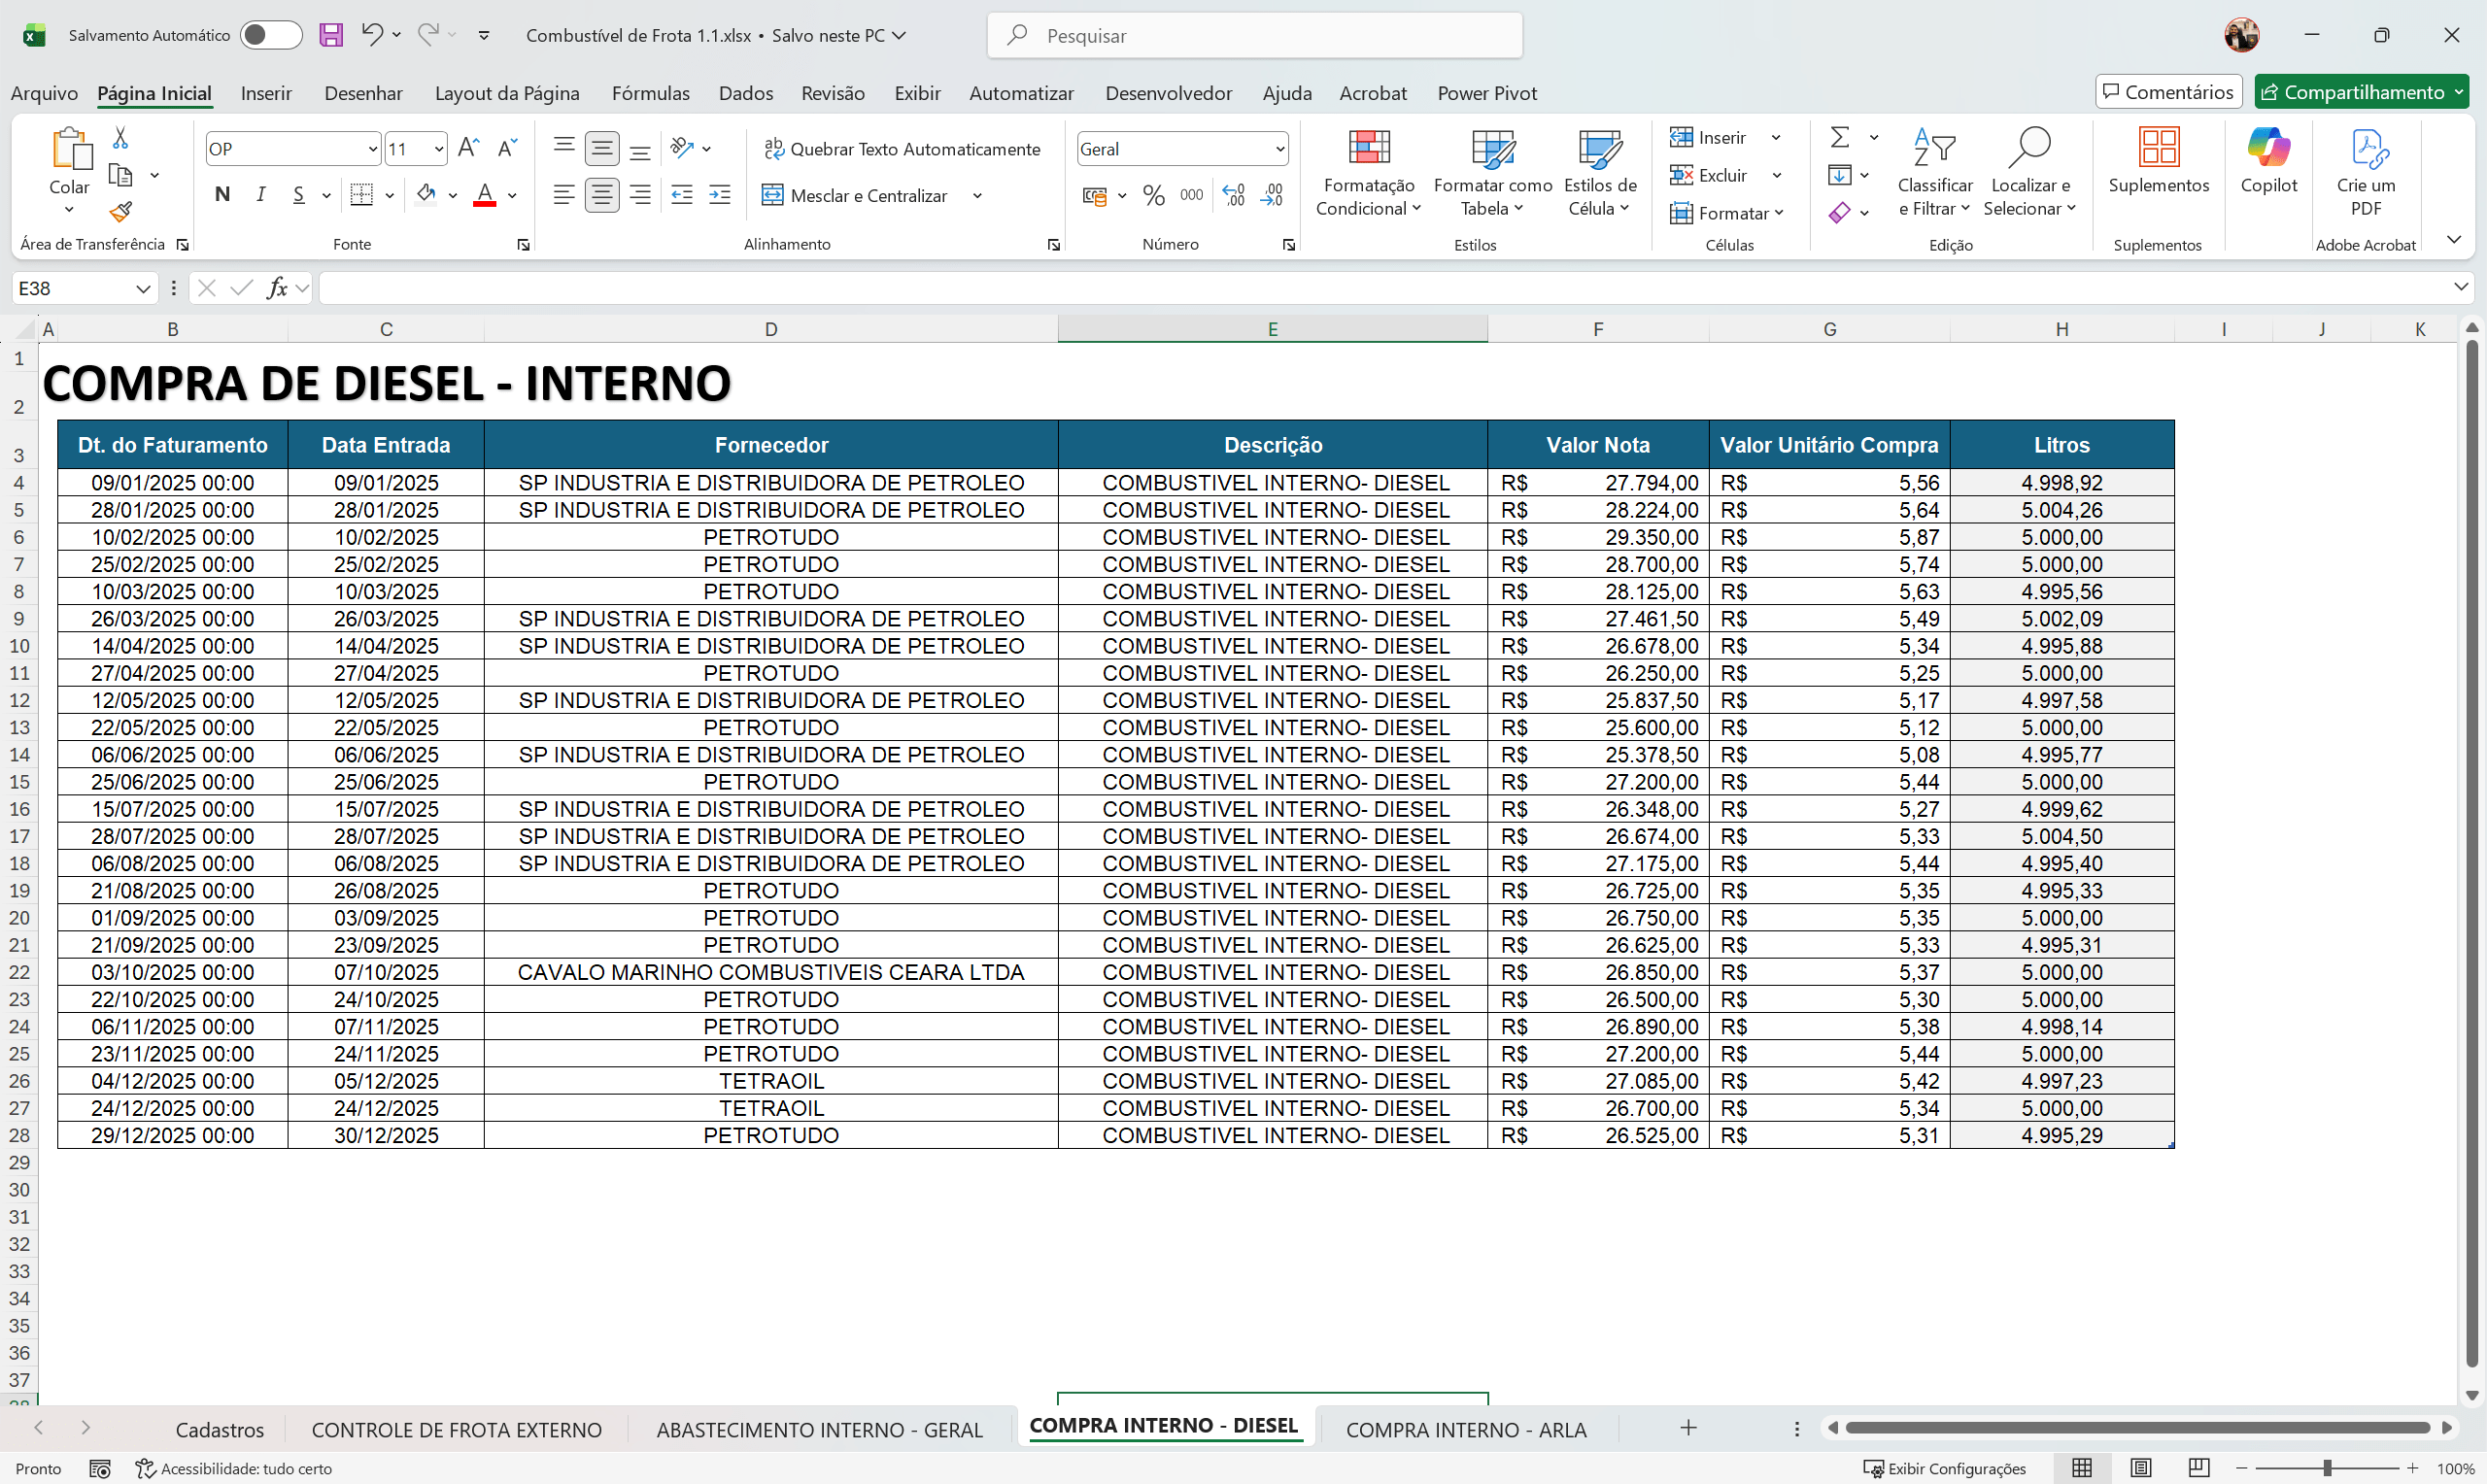The height and width of the screenshot is (1484, 2487).
Task: Switch to the COMPRA INTERNO - ARLA sheet
Action: pyautogui.click(x=1466, y=1428)
